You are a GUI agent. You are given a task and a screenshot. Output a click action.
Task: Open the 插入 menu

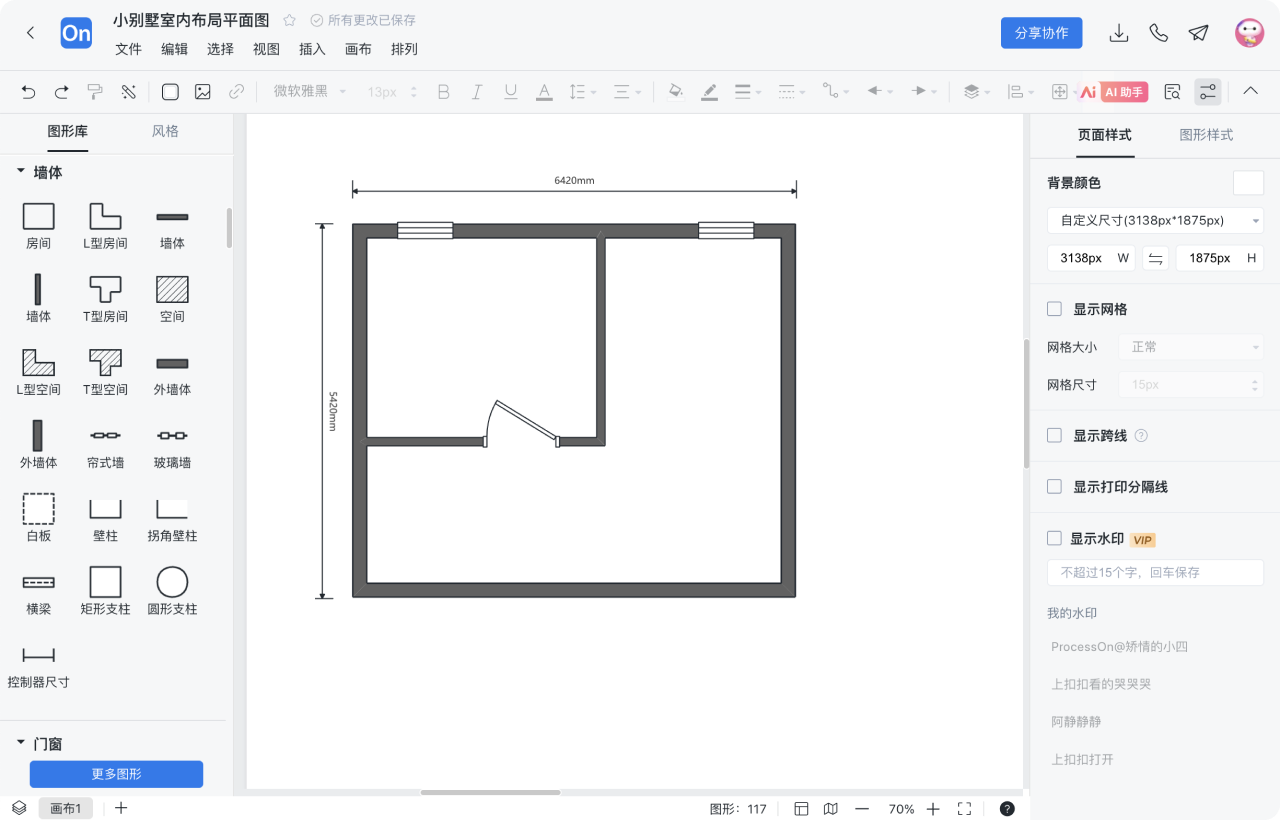[x=312, y=49]
